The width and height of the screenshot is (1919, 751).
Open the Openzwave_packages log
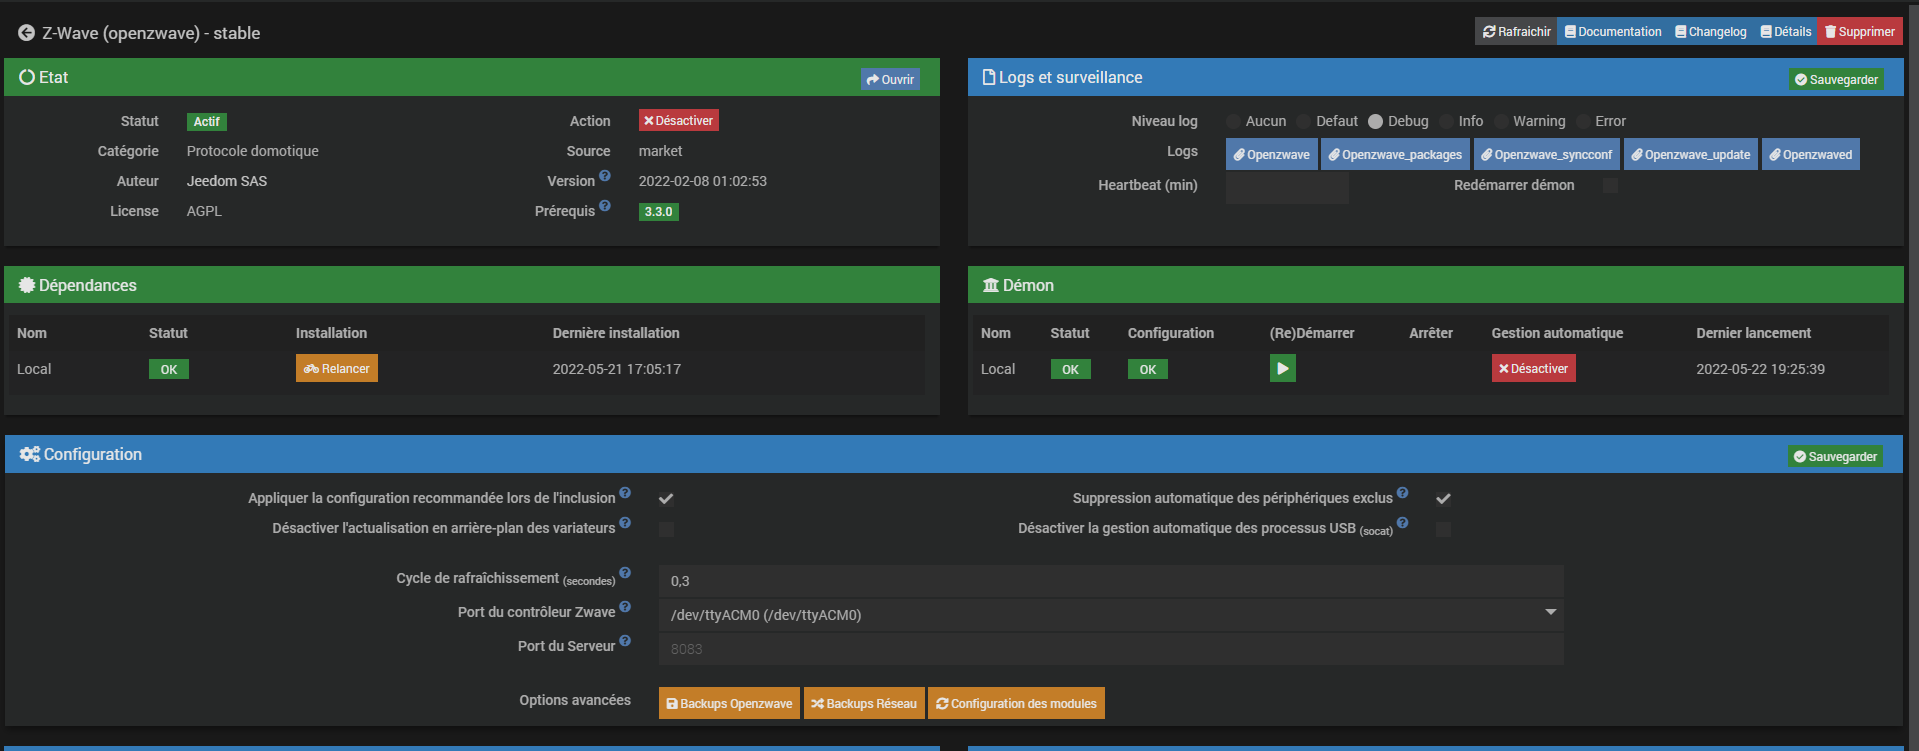pyautogui.click(x=1395, y=155)
